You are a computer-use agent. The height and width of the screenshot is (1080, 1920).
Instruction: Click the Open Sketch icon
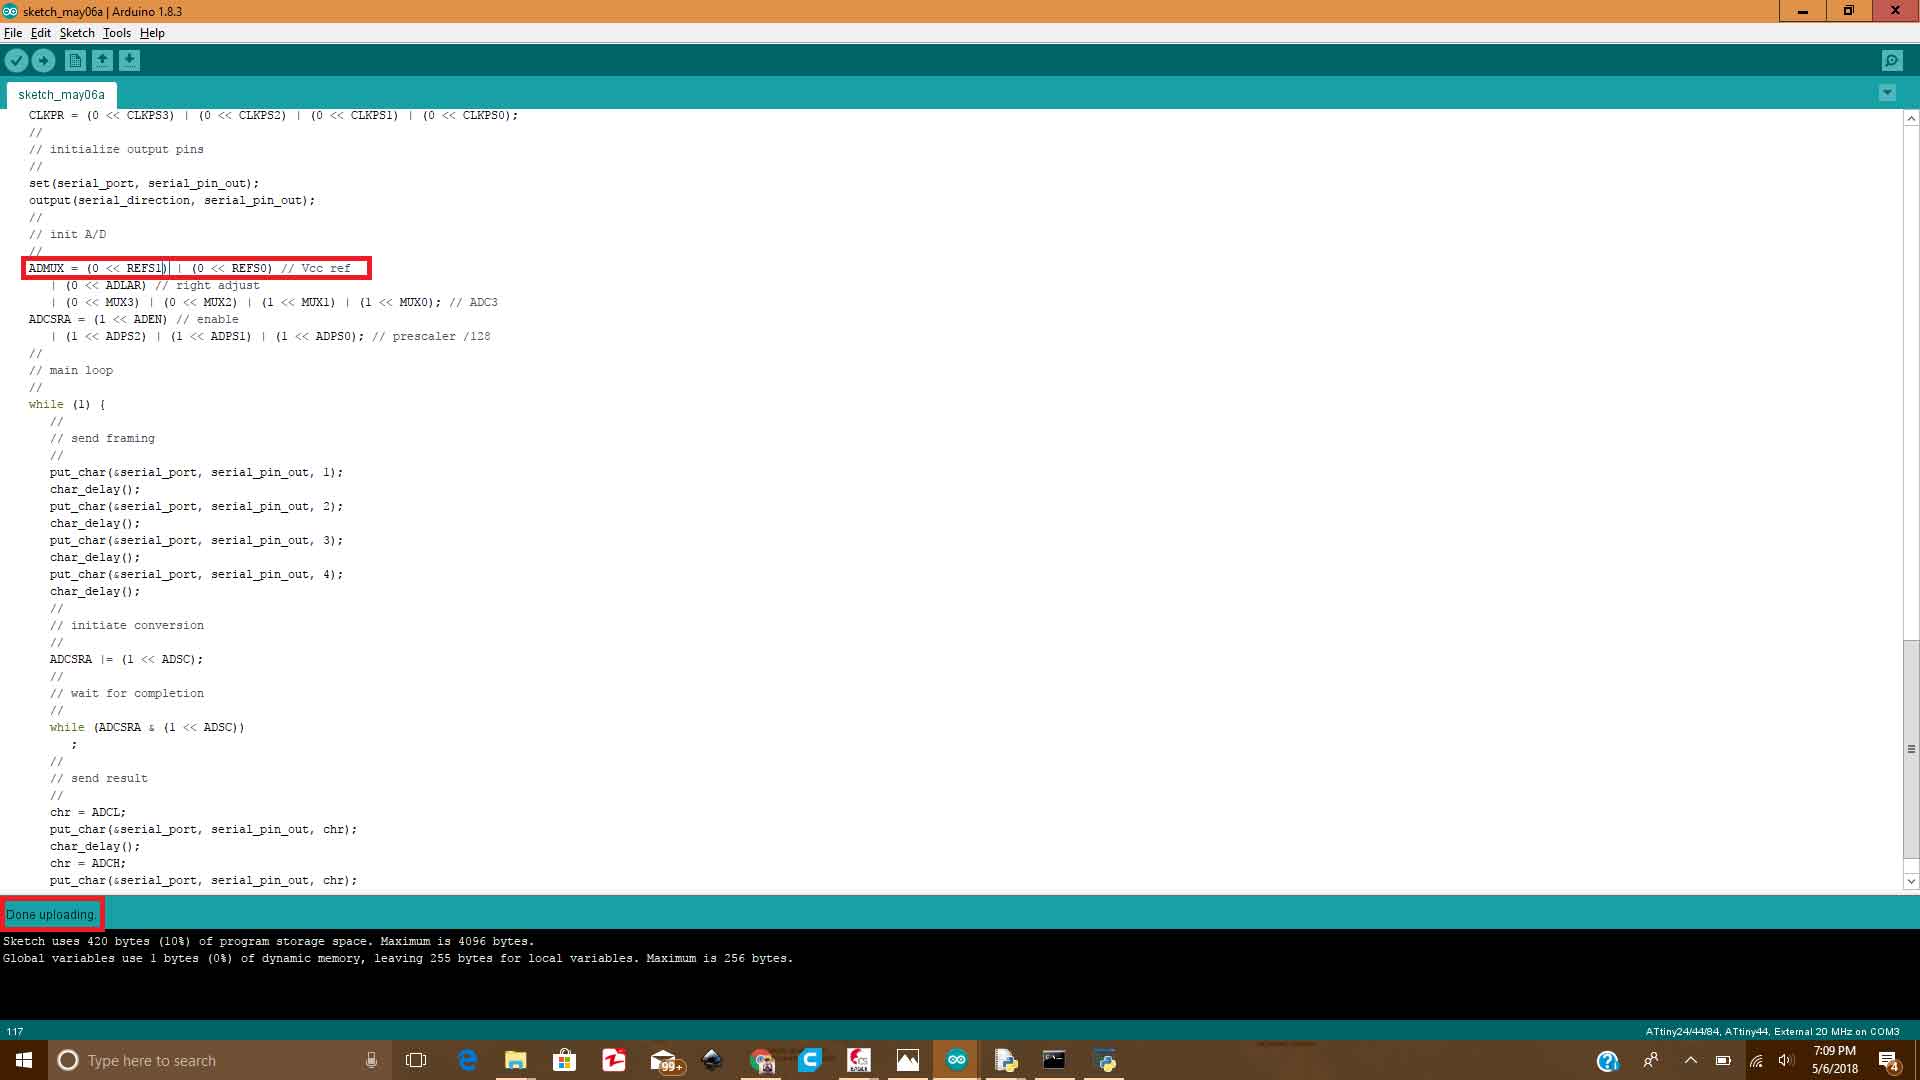[103, 61]
